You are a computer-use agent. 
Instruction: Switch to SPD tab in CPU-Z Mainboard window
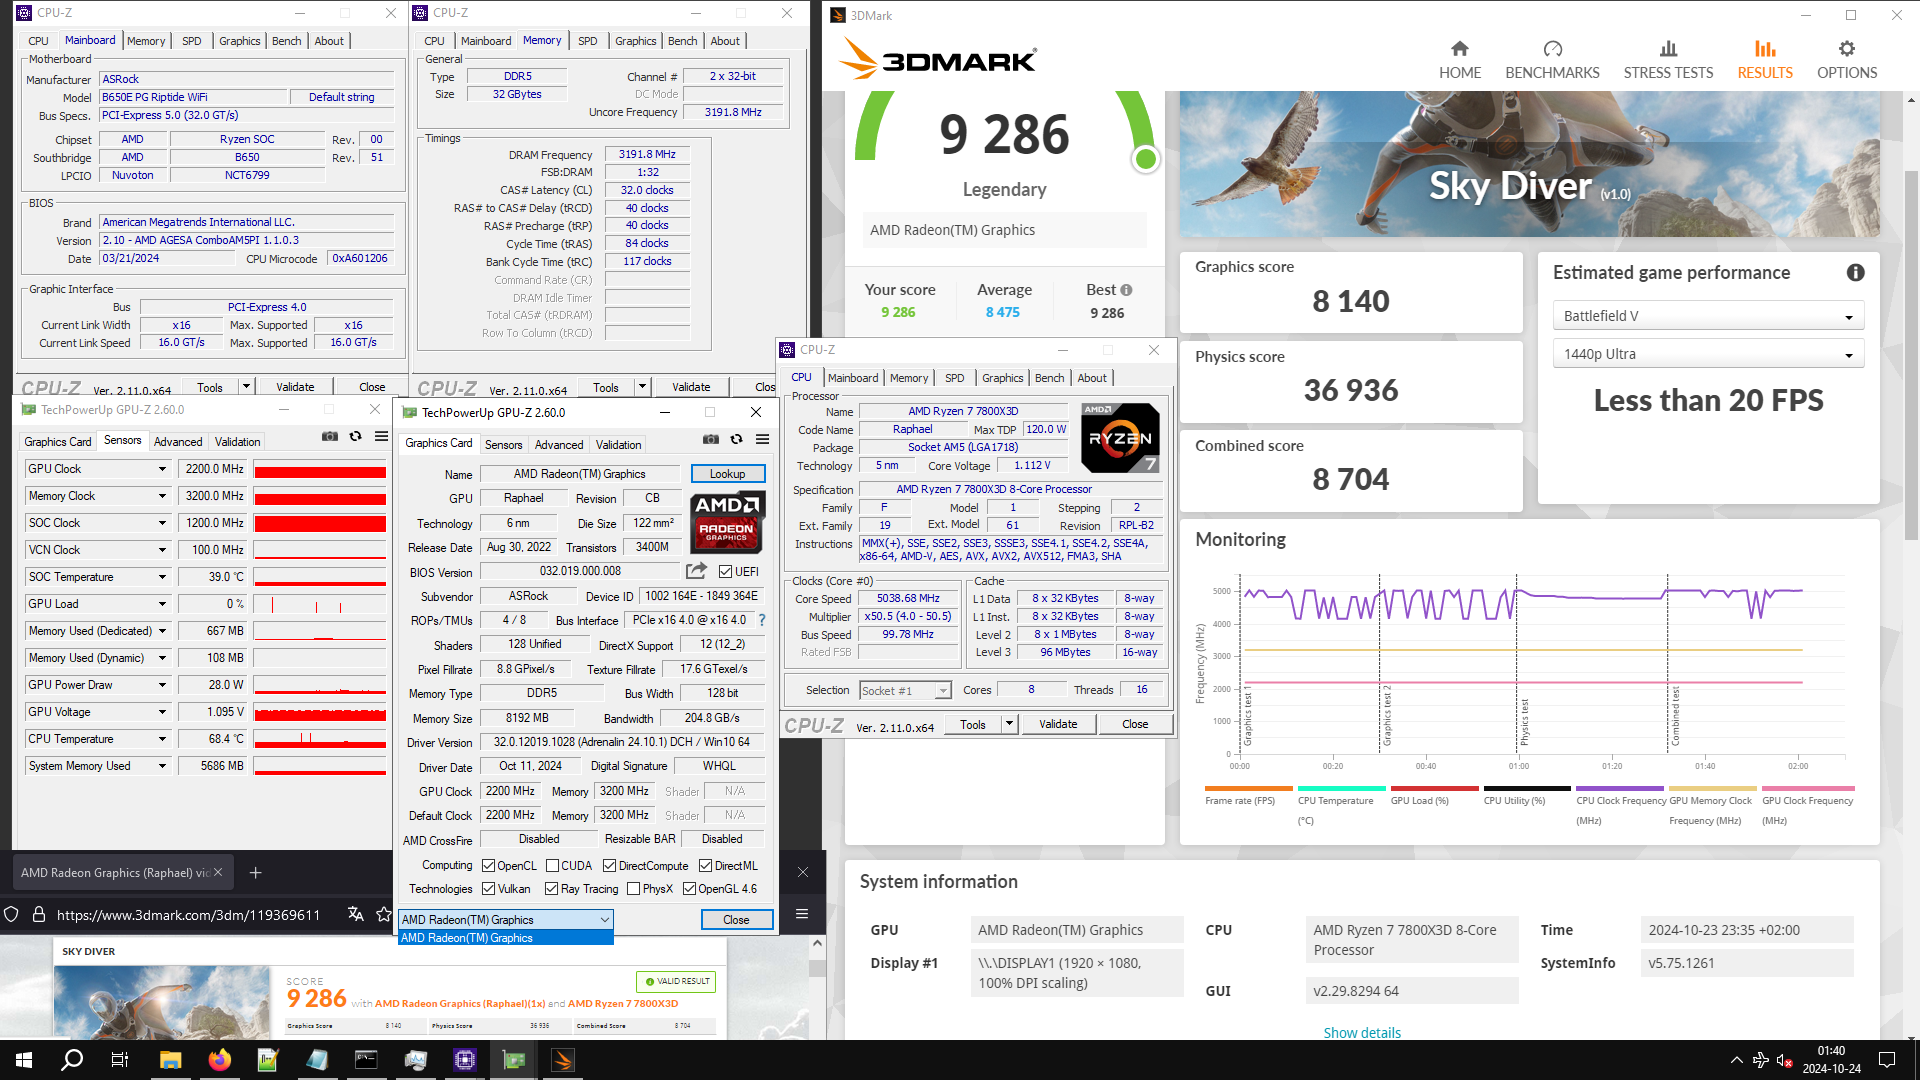(x=191, y=41)
